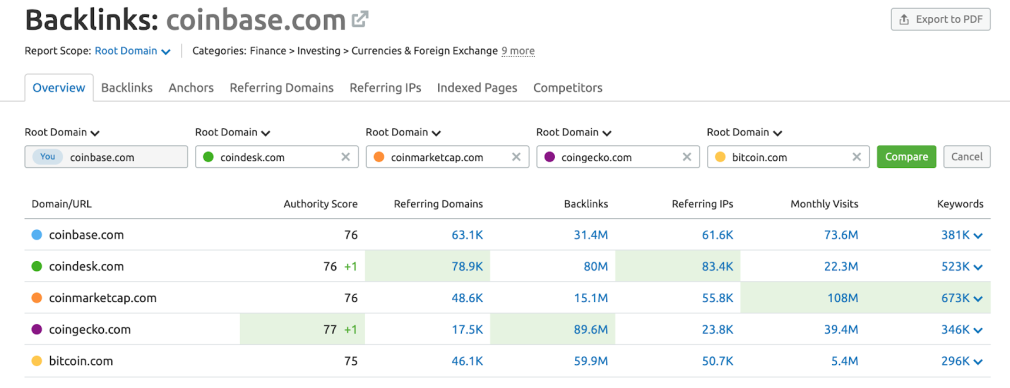The width and height of the screenshot is (1010, 388).
Task: Open the Anchors tab
Action: (191, 88)
